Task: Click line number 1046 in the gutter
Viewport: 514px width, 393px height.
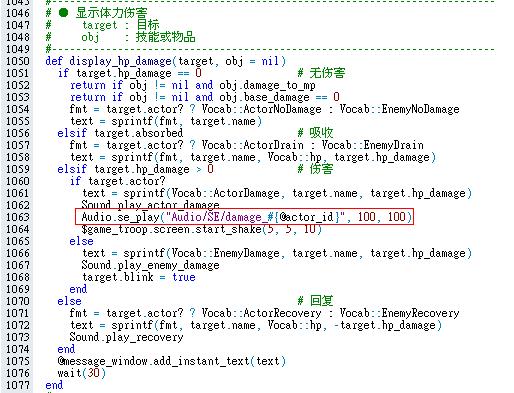Action: (x=18, y=13)
